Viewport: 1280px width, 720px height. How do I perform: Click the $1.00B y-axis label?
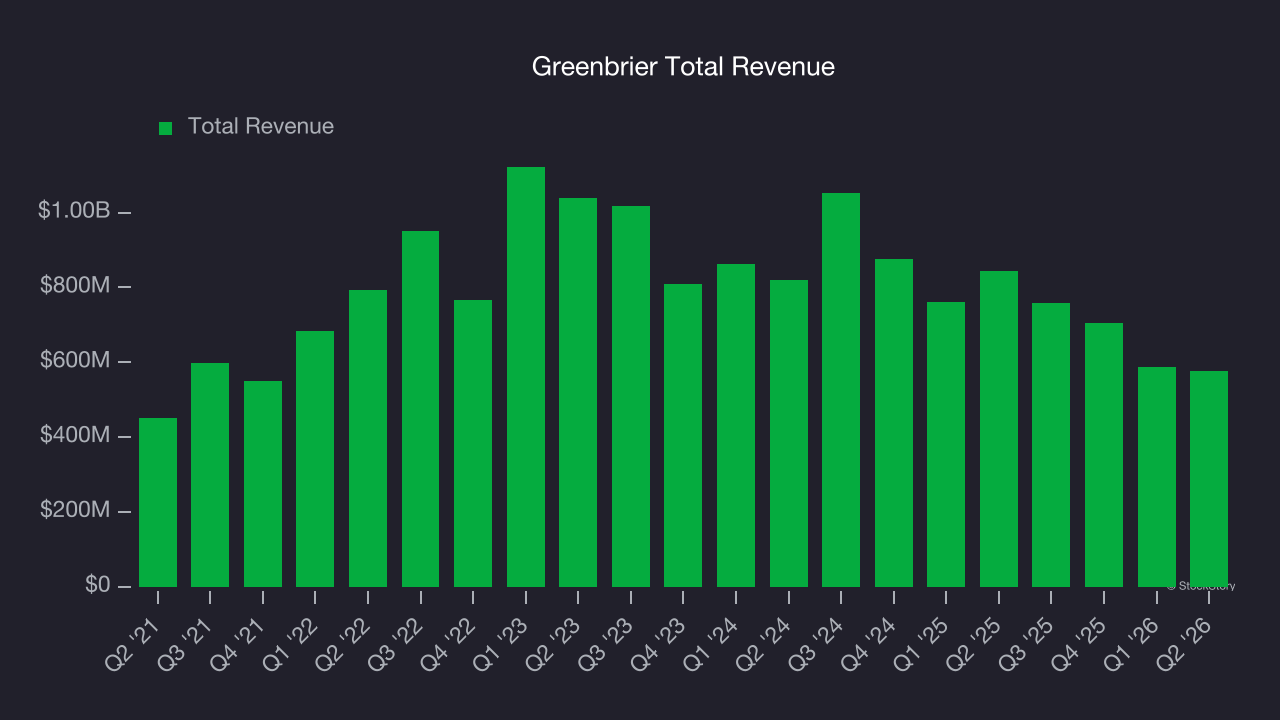[x=74, y=211]
